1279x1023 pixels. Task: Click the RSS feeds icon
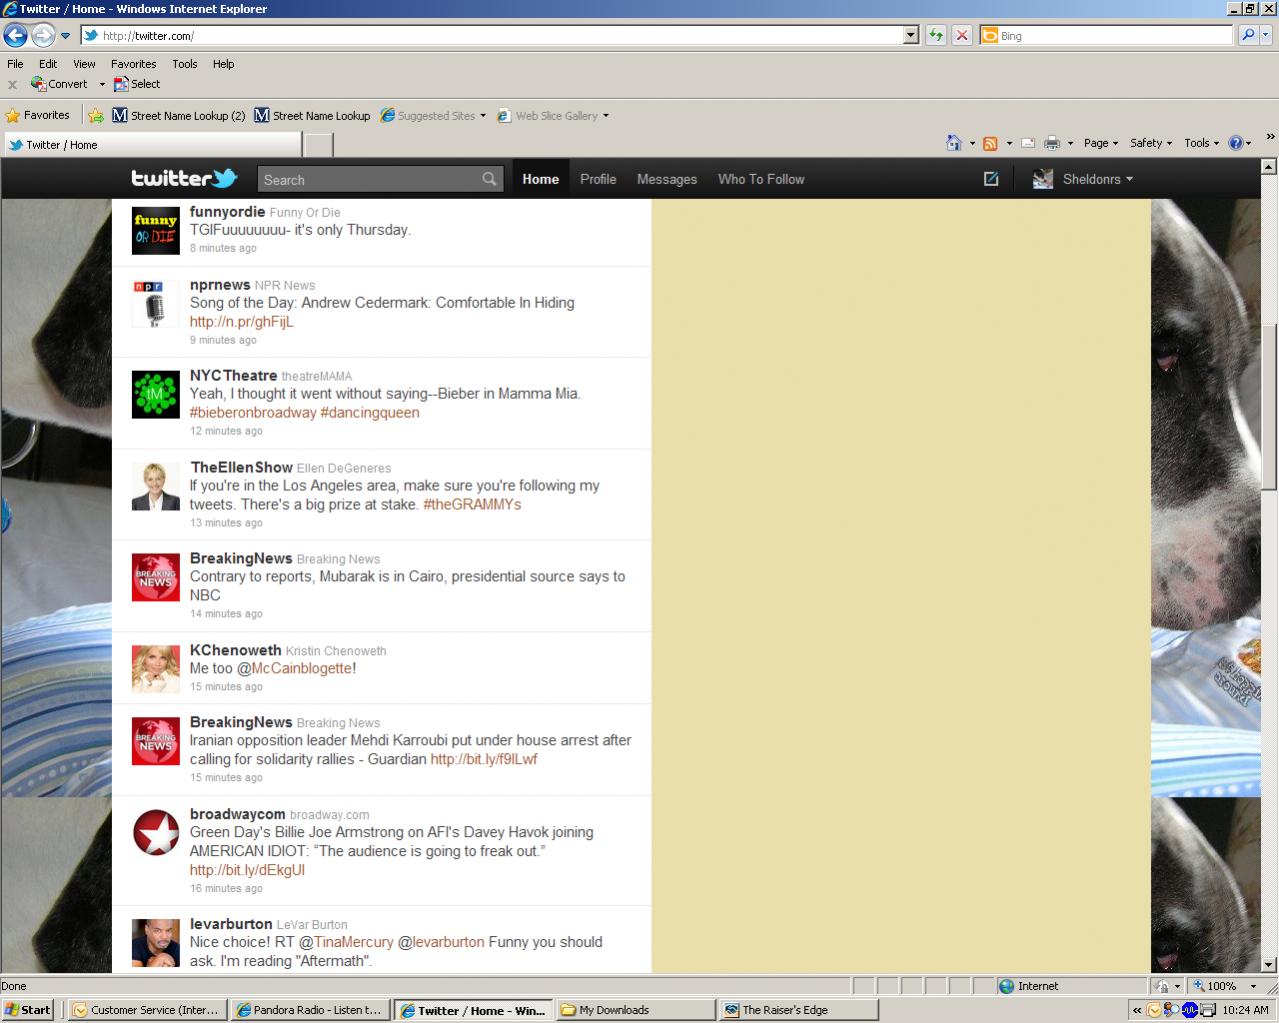(990, 143)
